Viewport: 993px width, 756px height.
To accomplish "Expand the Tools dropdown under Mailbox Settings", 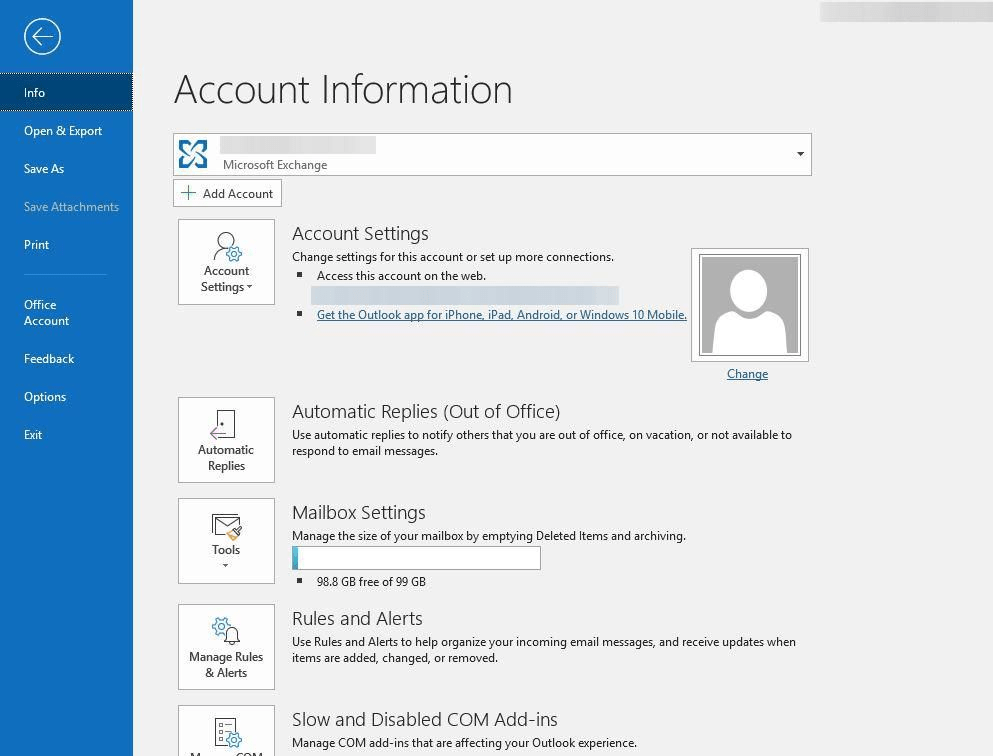I will click(226, 564).
